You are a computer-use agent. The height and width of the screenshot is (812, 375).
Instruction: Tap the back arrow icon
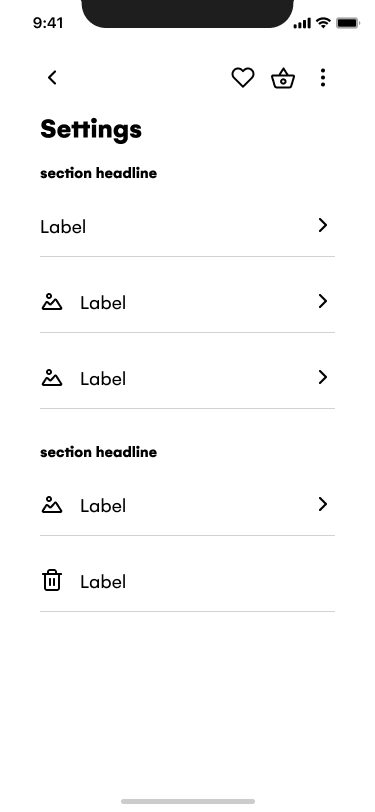click(52, 78)
